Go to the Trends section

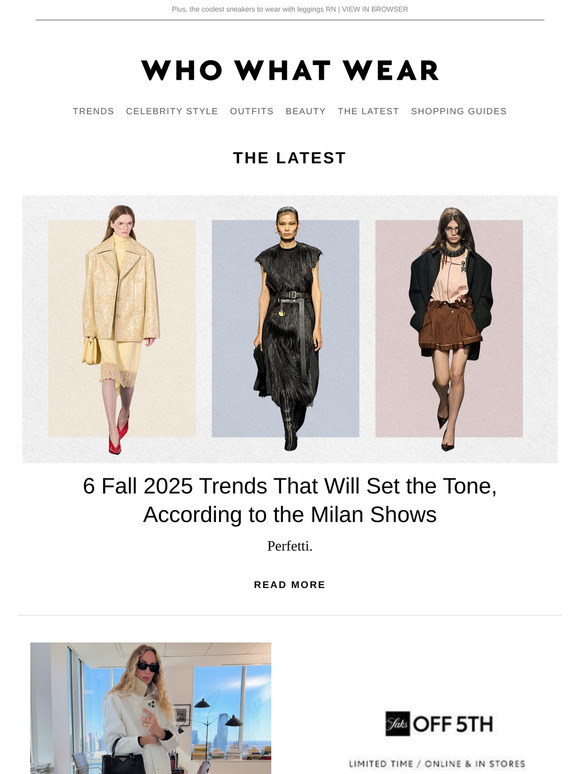[x=93, y=111]
